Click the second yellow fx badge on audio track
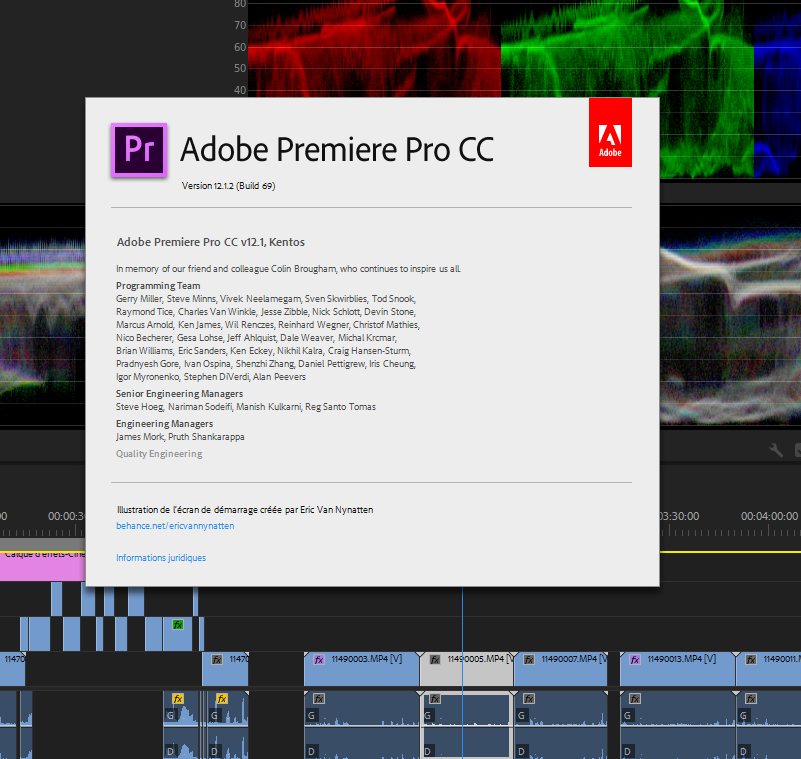The height and width of the screenshot is (759, 801). 222,699
